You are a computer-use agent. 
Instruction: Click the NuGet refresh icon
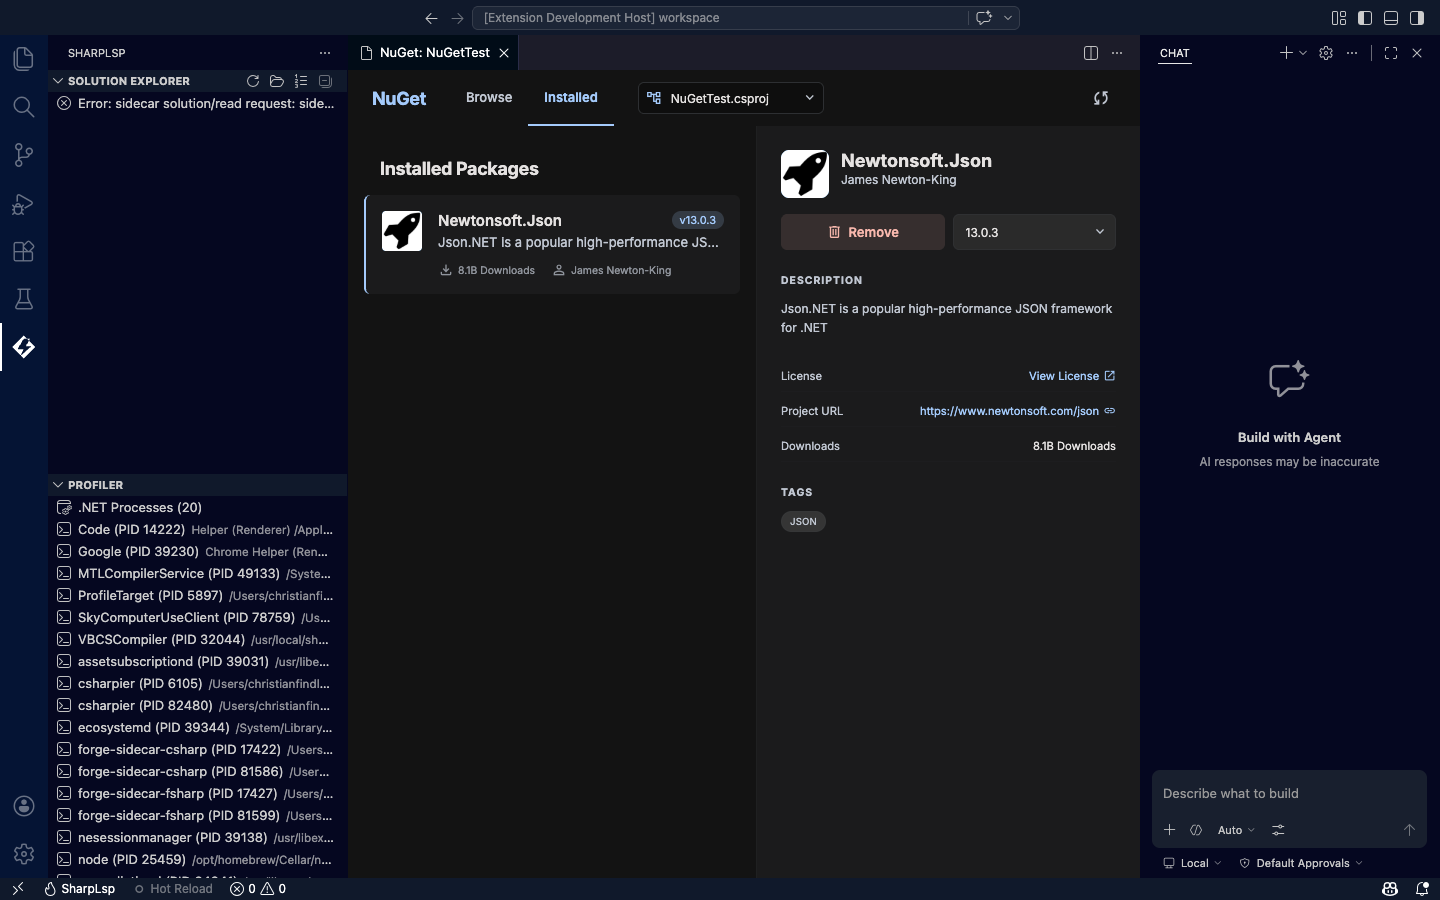click(1101, 98)
